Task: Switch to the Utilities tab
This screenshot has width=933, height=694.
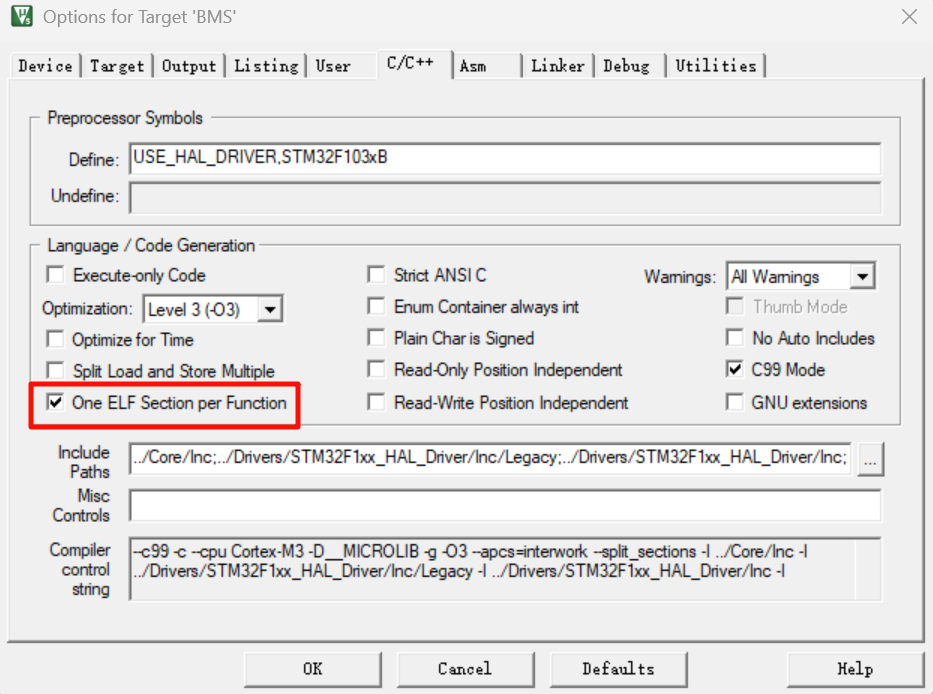Action: click(x=716, y=65)
